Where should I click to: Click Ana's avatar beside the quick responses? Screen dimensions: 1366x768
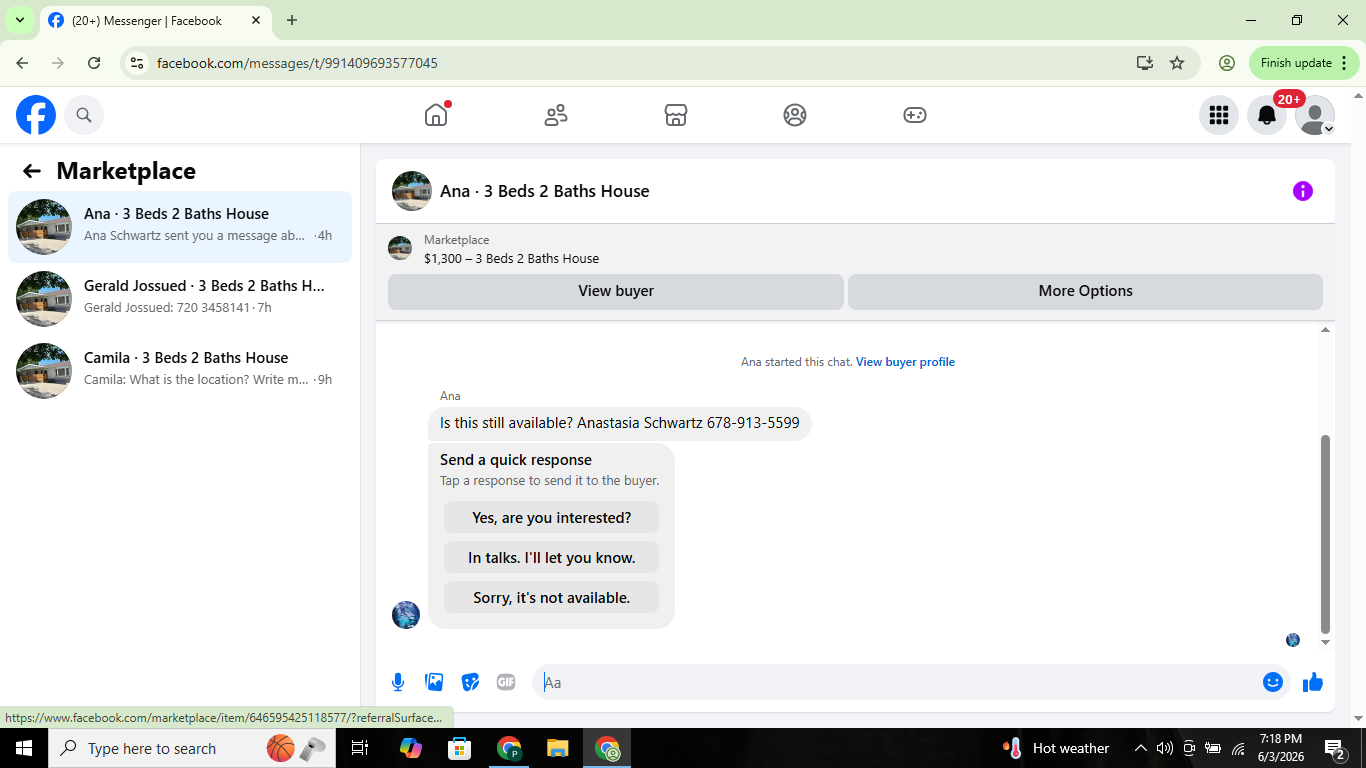pos(406,615)
